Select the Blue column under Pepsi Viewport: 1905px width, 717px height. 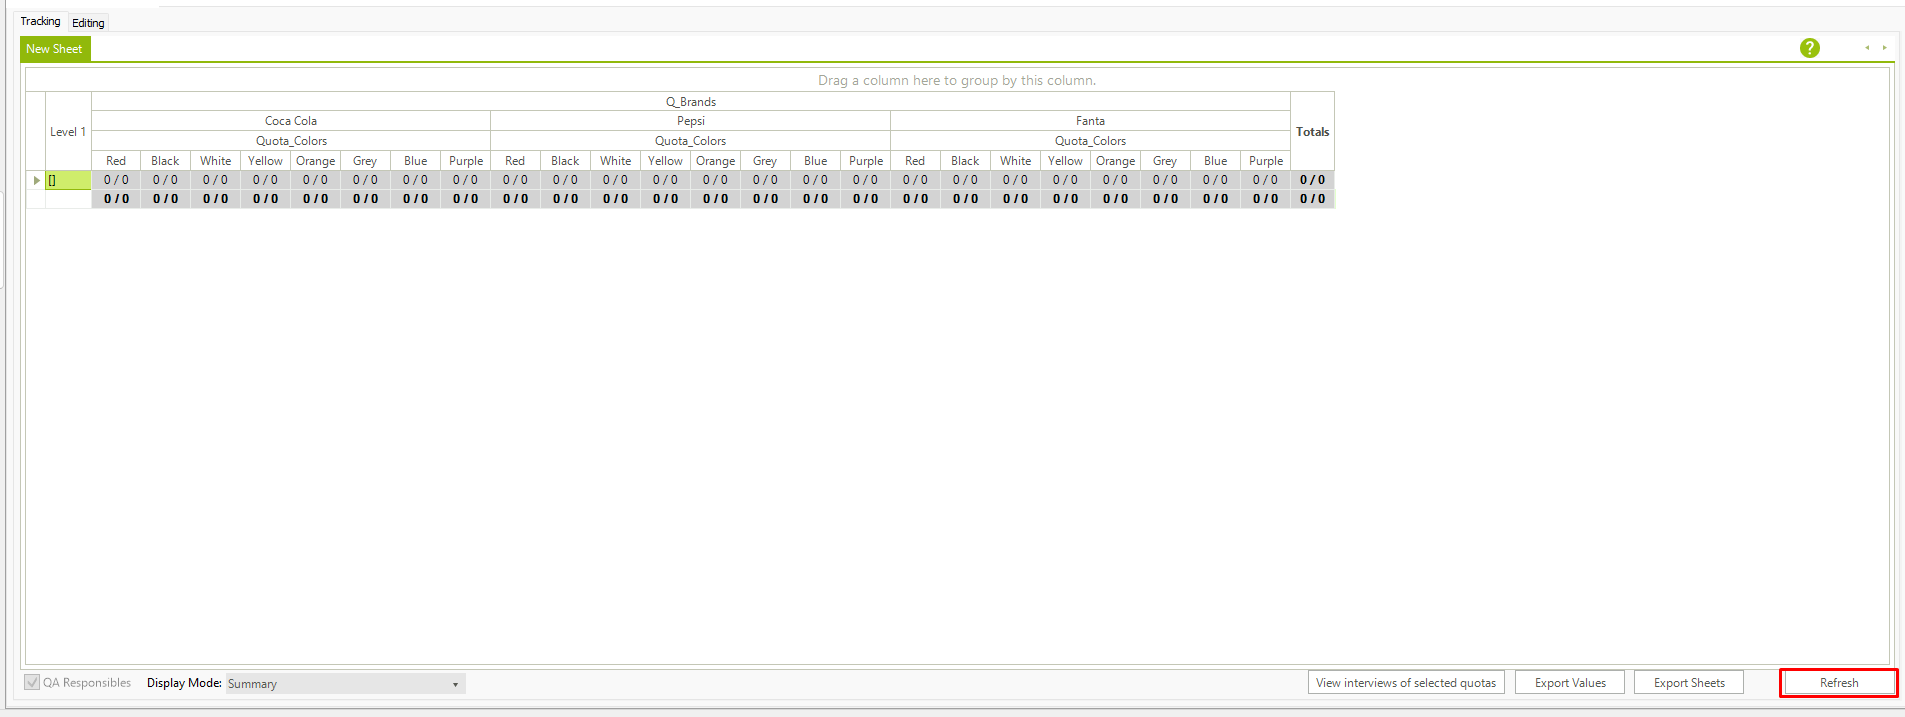click(x=815, y=161)
